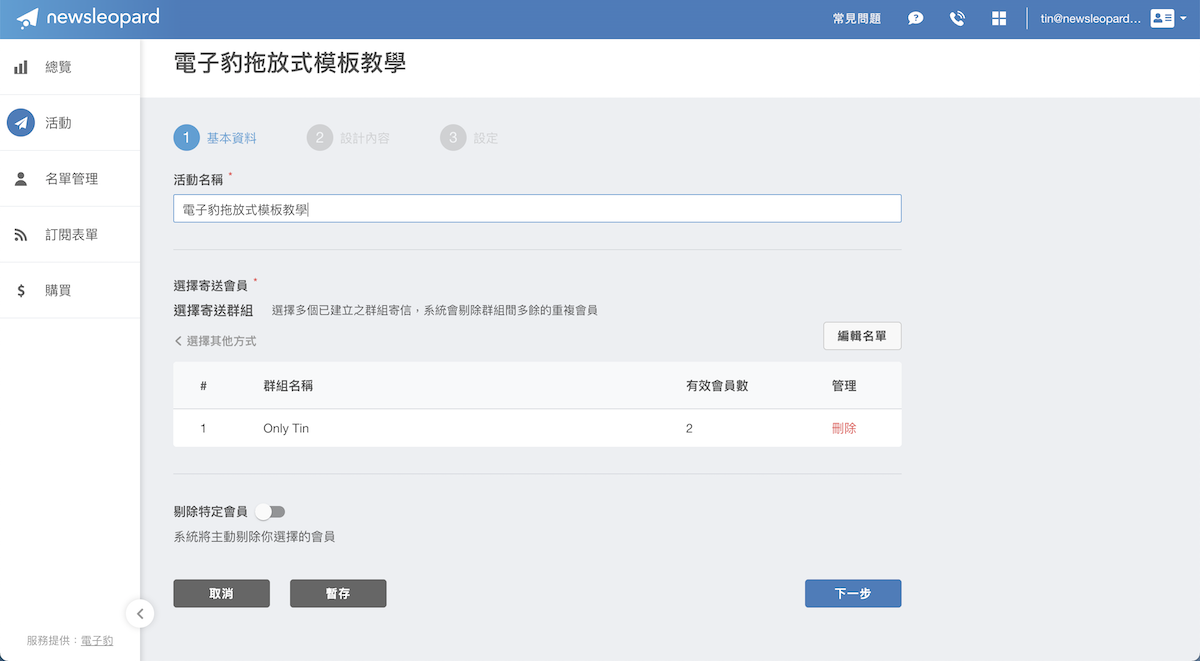1200x661 pixels.
Task: Click the page title 電子豹拖放式模板教學
Action: point(290,62)
